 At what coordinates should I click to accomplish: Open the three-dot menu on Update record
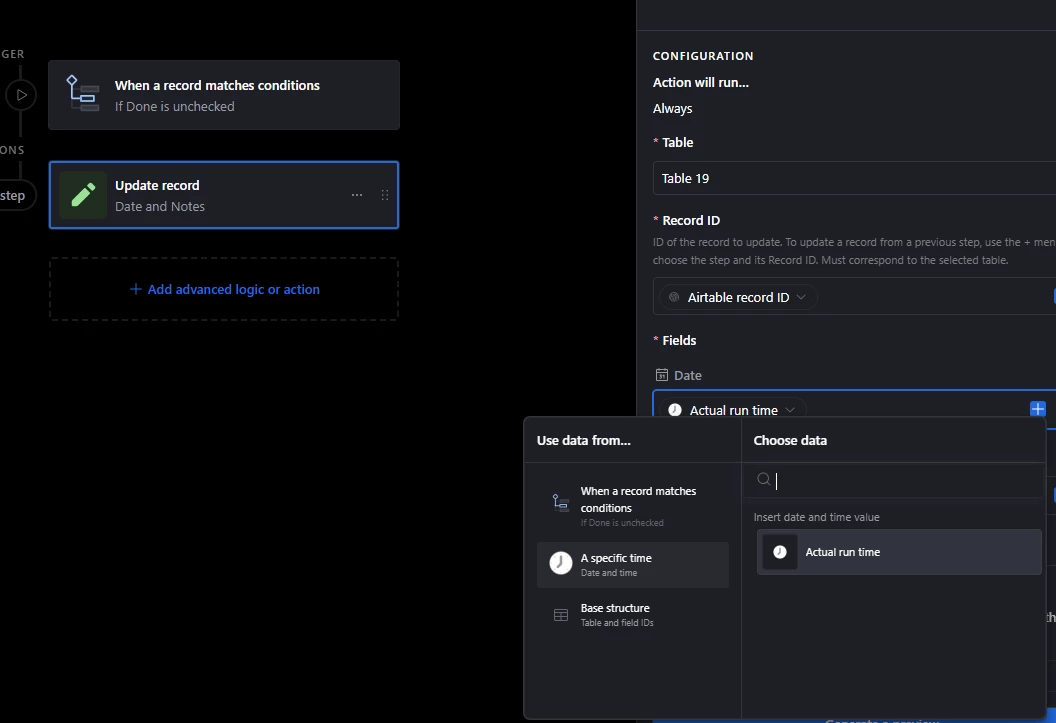click(357, 195)
